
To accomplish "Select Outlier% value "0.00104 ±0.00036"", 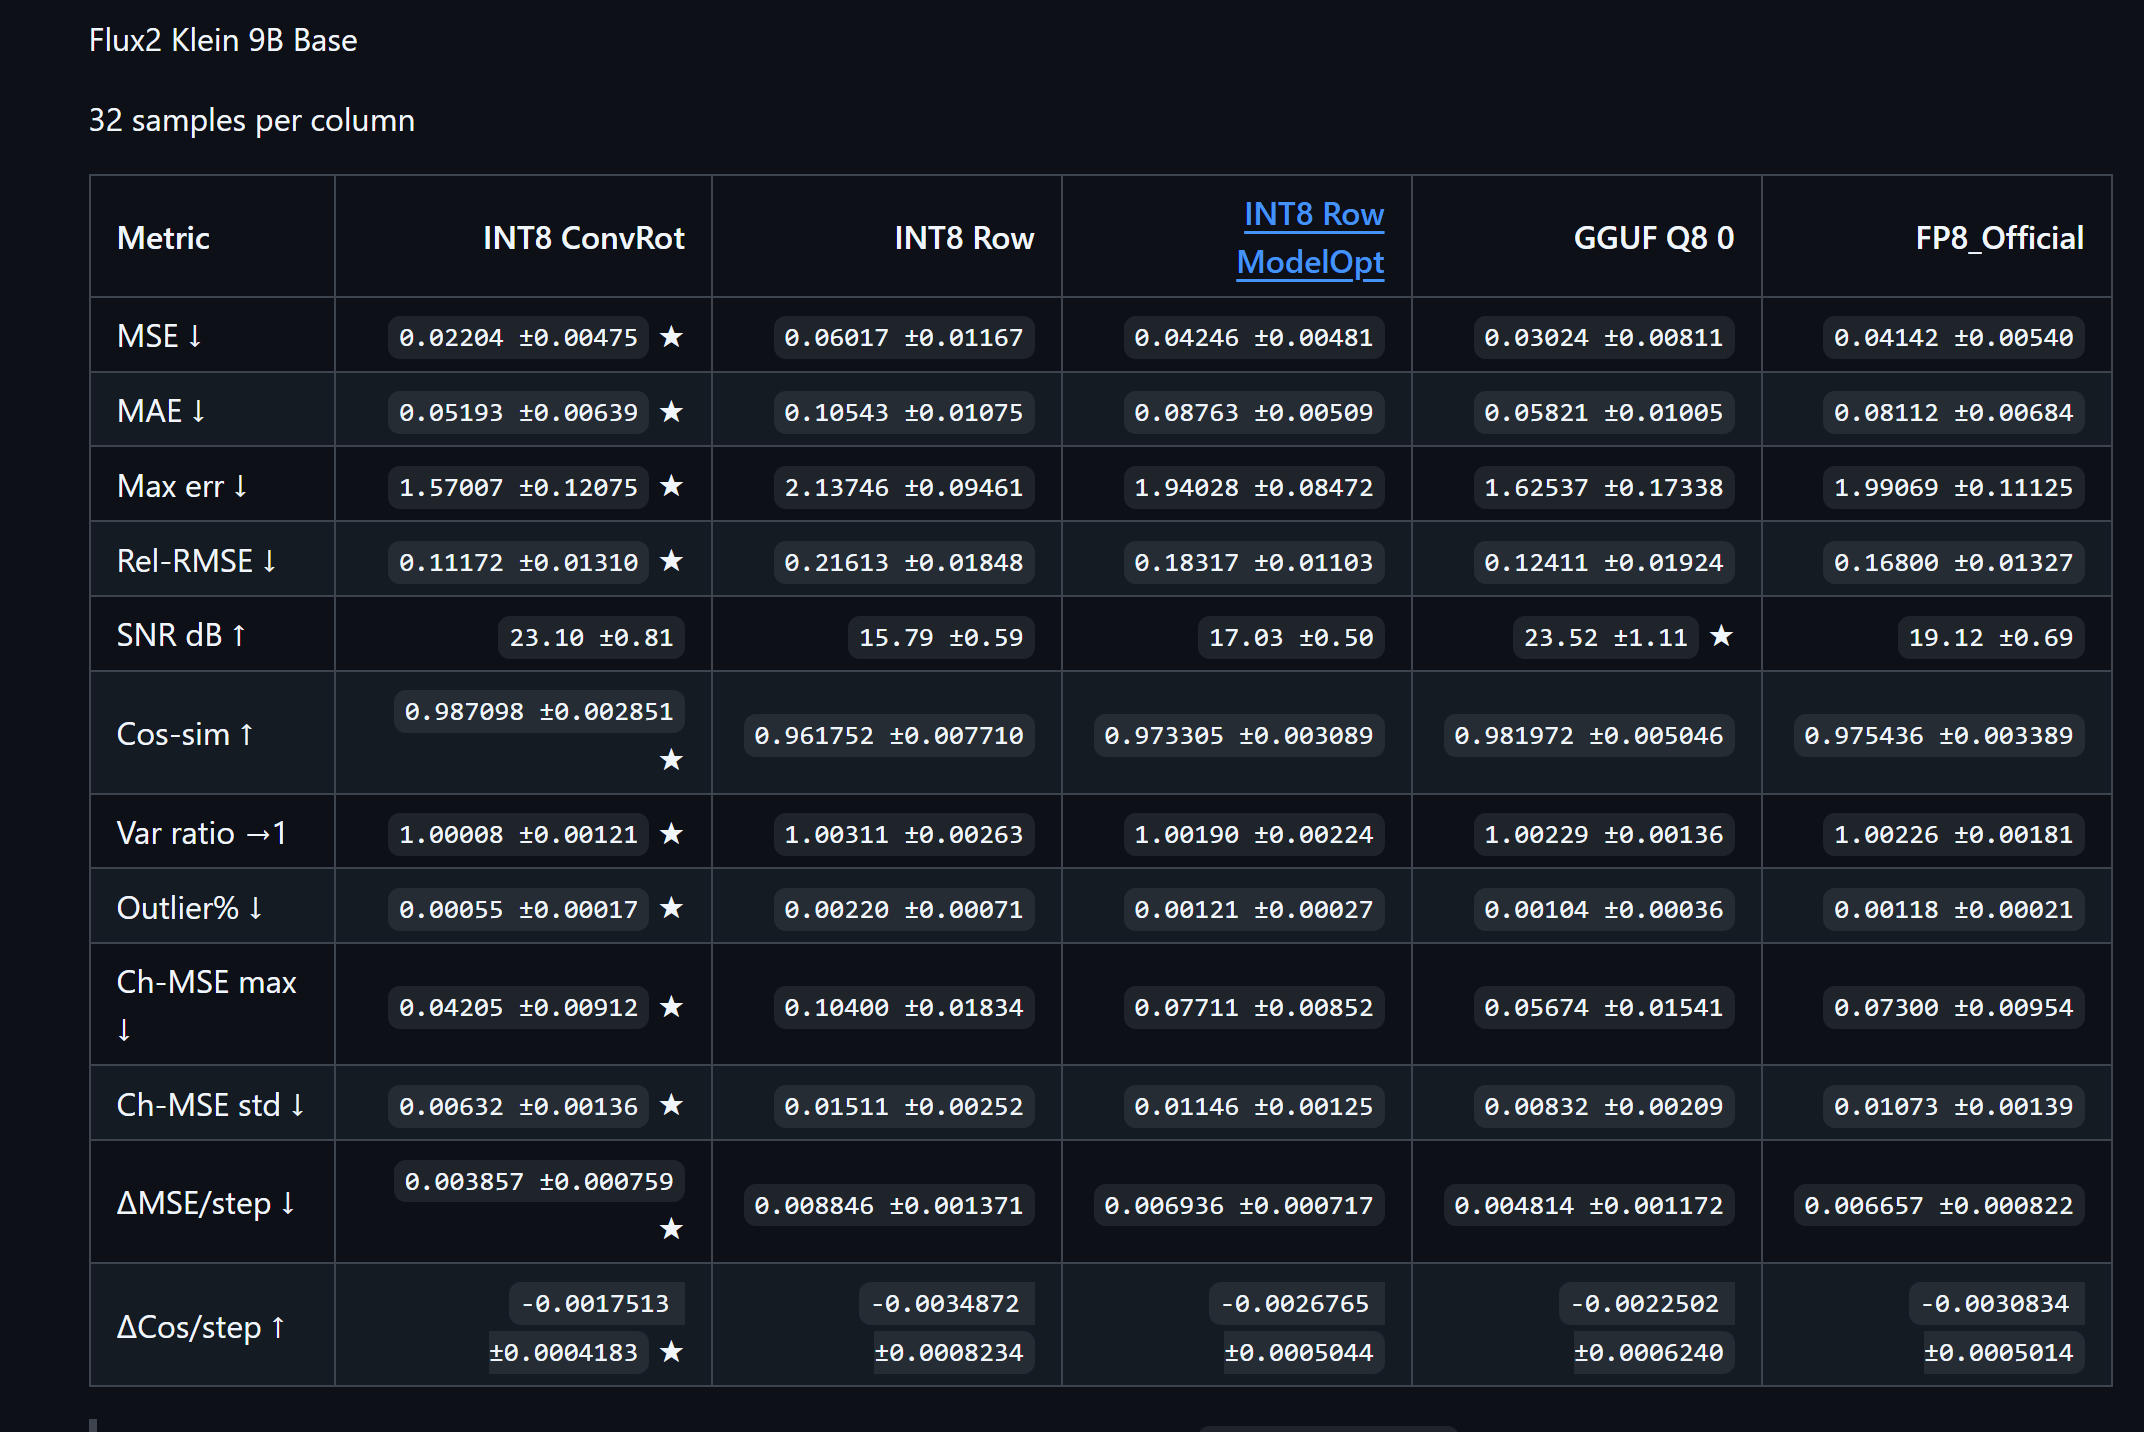I will pyautogui.click(x=1604, y=910).
